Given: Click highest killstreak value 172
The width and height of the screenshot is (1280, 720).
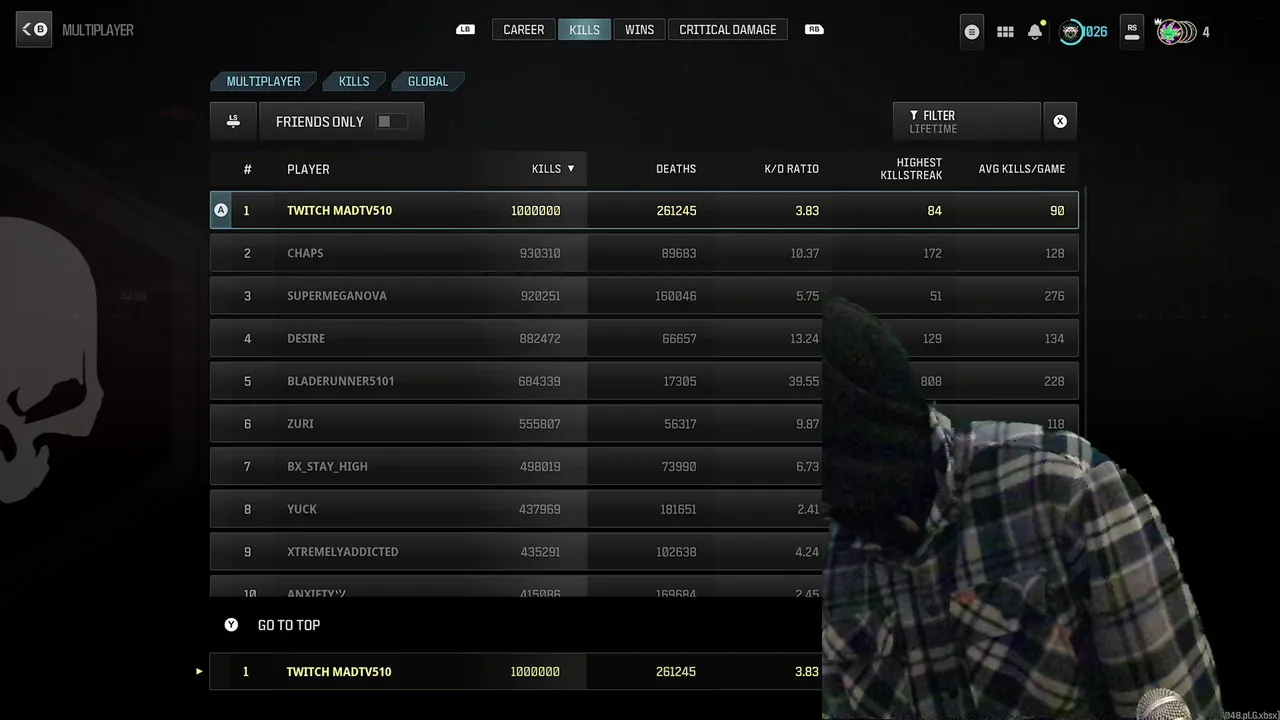Looking at the screenshot, I should click(x=932, y=253).
